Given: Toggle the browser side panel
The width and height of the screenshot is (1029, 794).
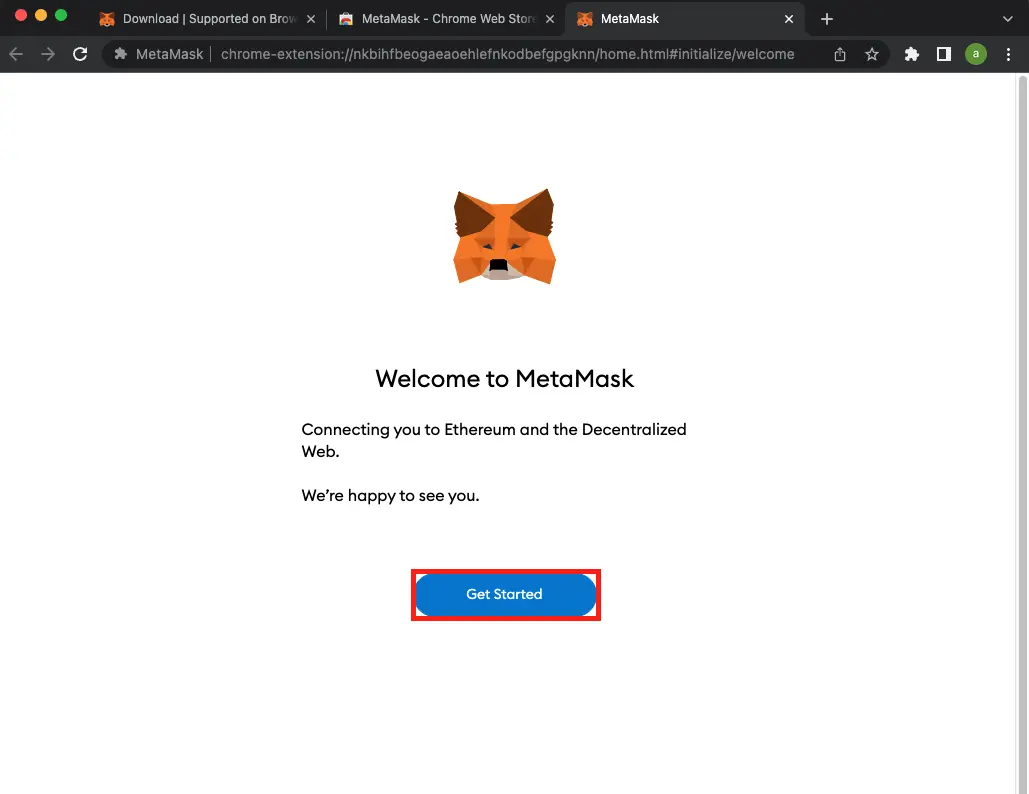Looking at the screenshot, I should (944, 54).
